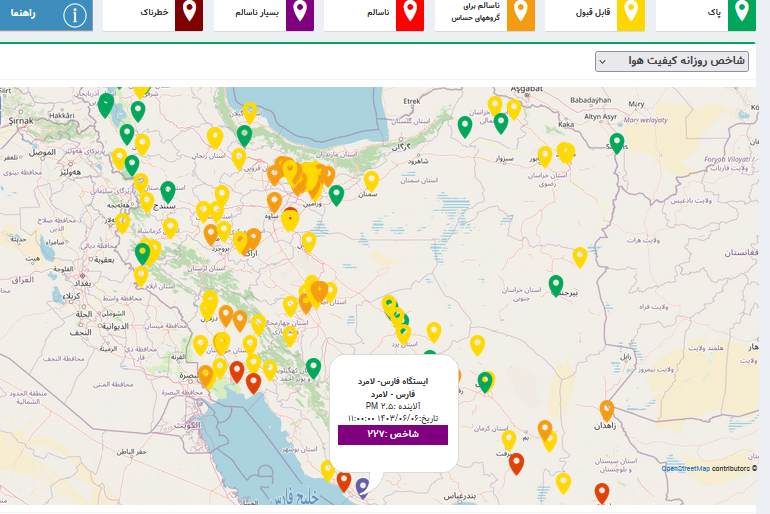The width and height of the screenshot is (770, 514).
Task: Click the info icon next to راهنما
Action: [101, 14]
